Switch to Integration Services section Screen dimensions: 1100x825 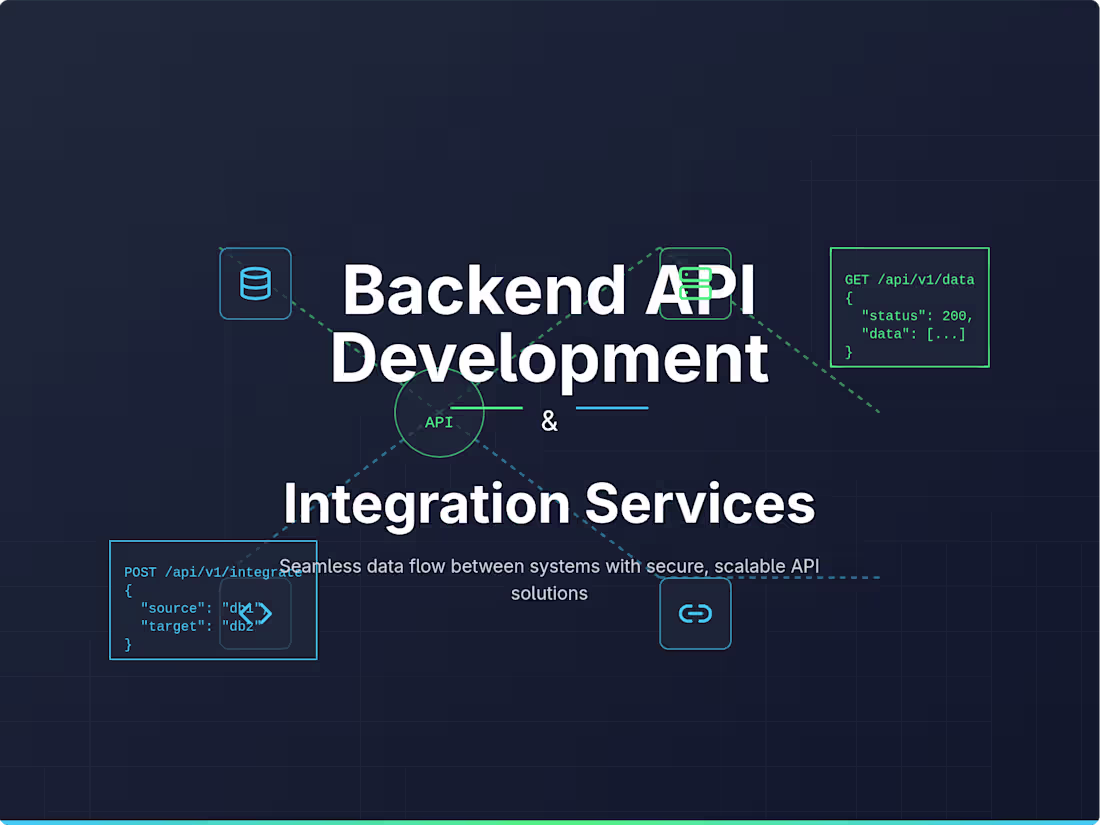coord(550,503)
